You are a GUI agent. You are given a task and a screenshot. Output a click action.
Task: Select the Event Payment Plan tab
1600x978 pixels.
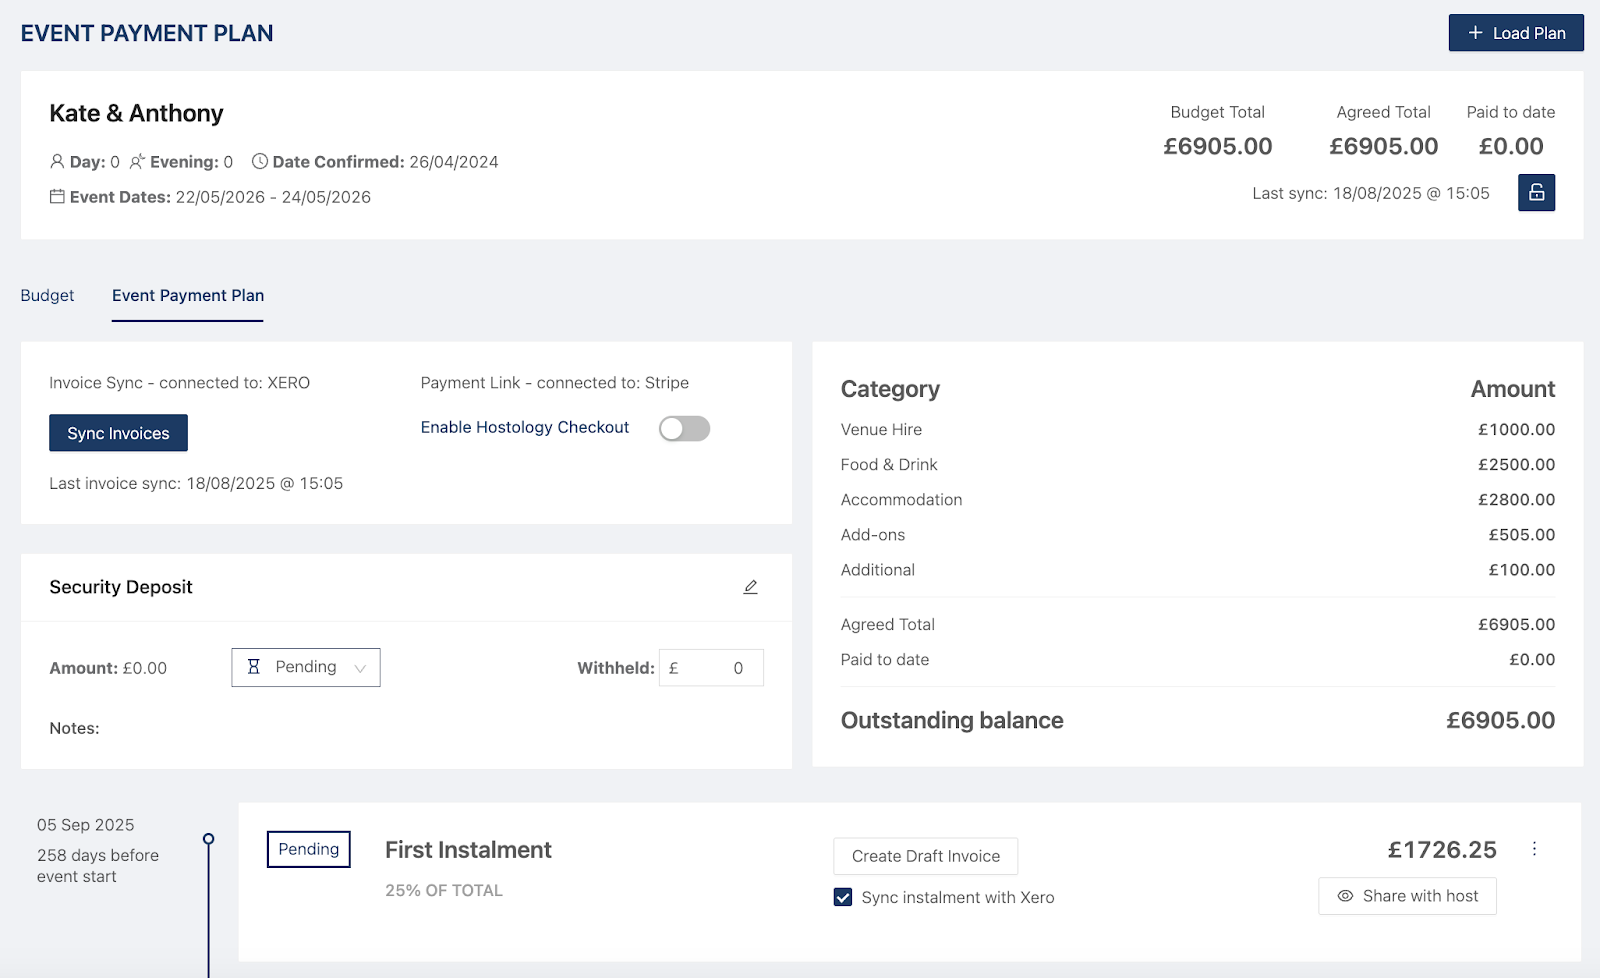[x=188, y=296]
